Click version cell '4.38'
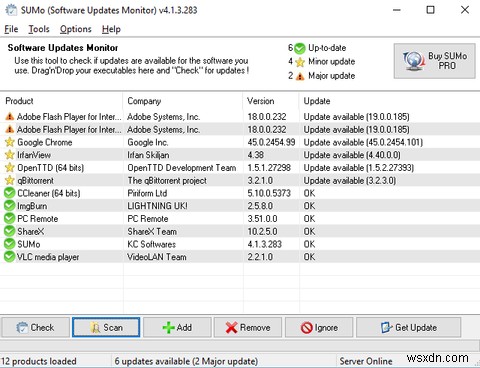The height and width of the screenshot is (368, 480). [256, 155]
